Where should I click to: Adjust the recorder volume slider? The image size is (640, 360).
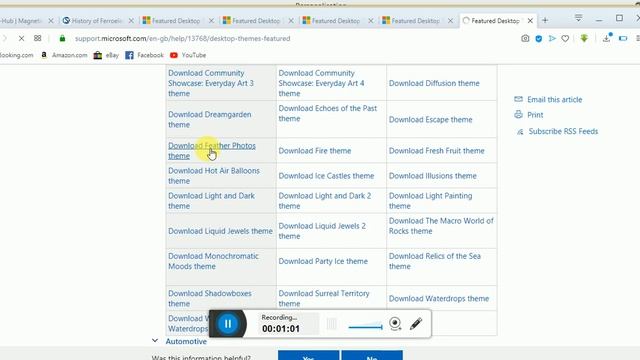point(366,327)
